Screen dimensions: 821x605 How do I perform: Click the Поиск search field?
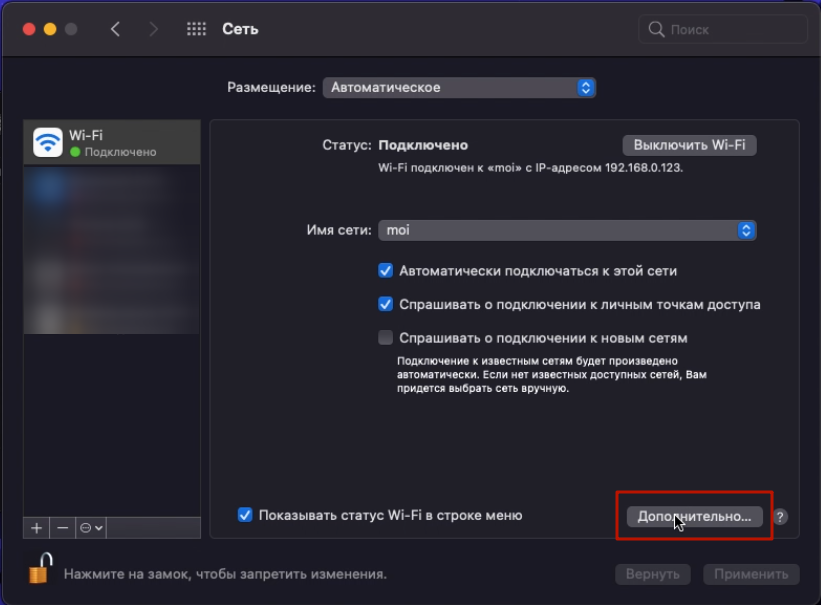click(x=723, y=29)
